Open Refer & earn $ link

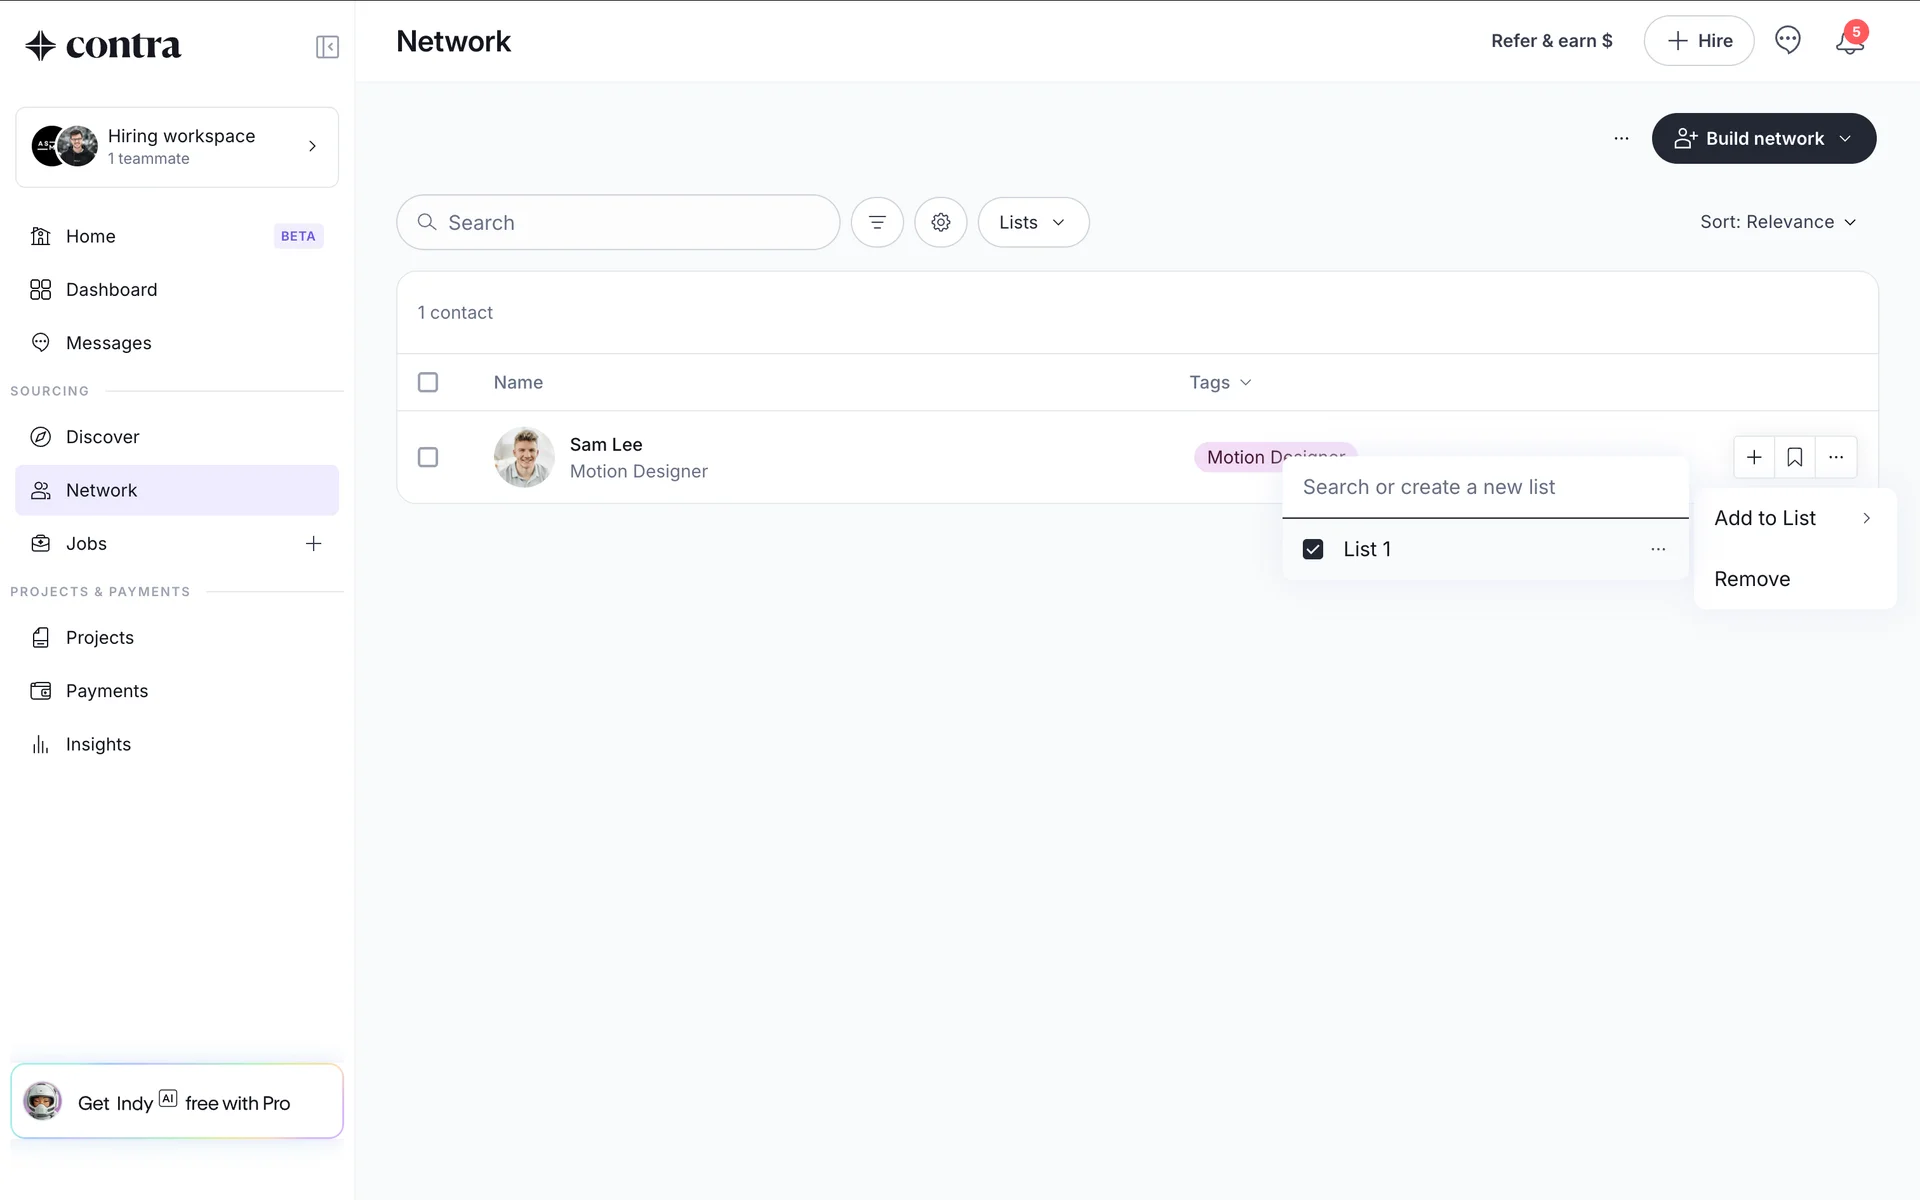pos(1551,41)
